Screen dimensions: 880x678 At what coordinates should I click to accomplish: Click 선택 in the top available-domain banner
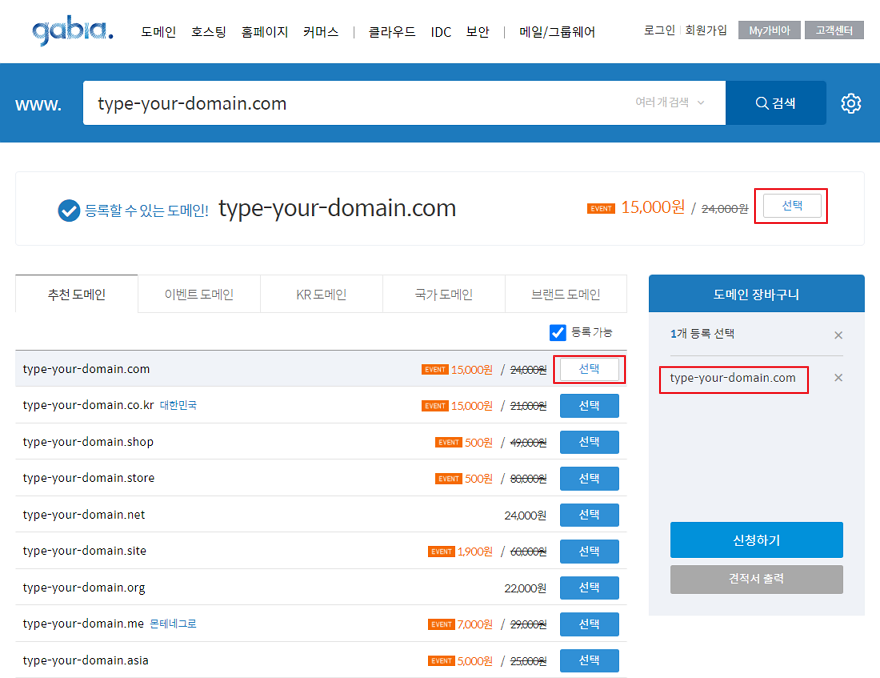point(792,205)
